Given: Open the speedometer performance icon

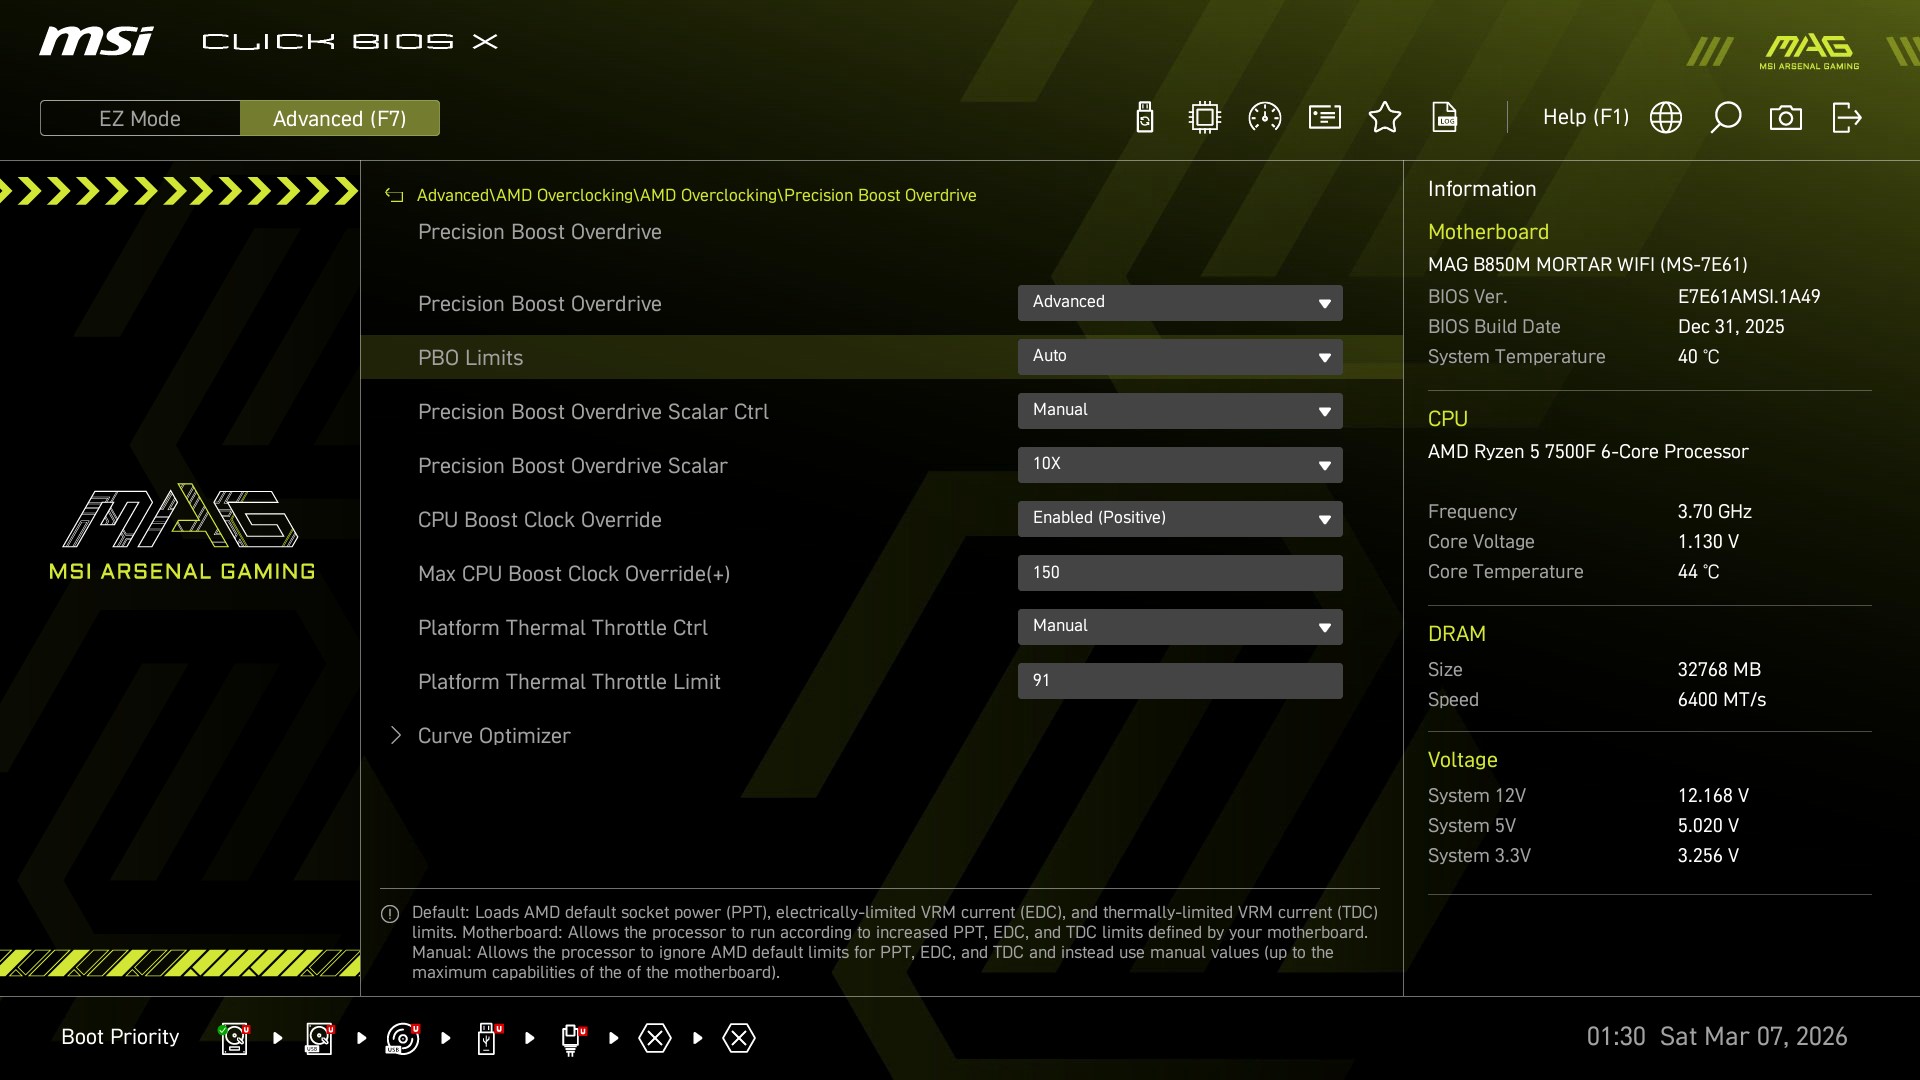Looking at the screenshot, I should pyautogui.click(x=1265, y=118).
